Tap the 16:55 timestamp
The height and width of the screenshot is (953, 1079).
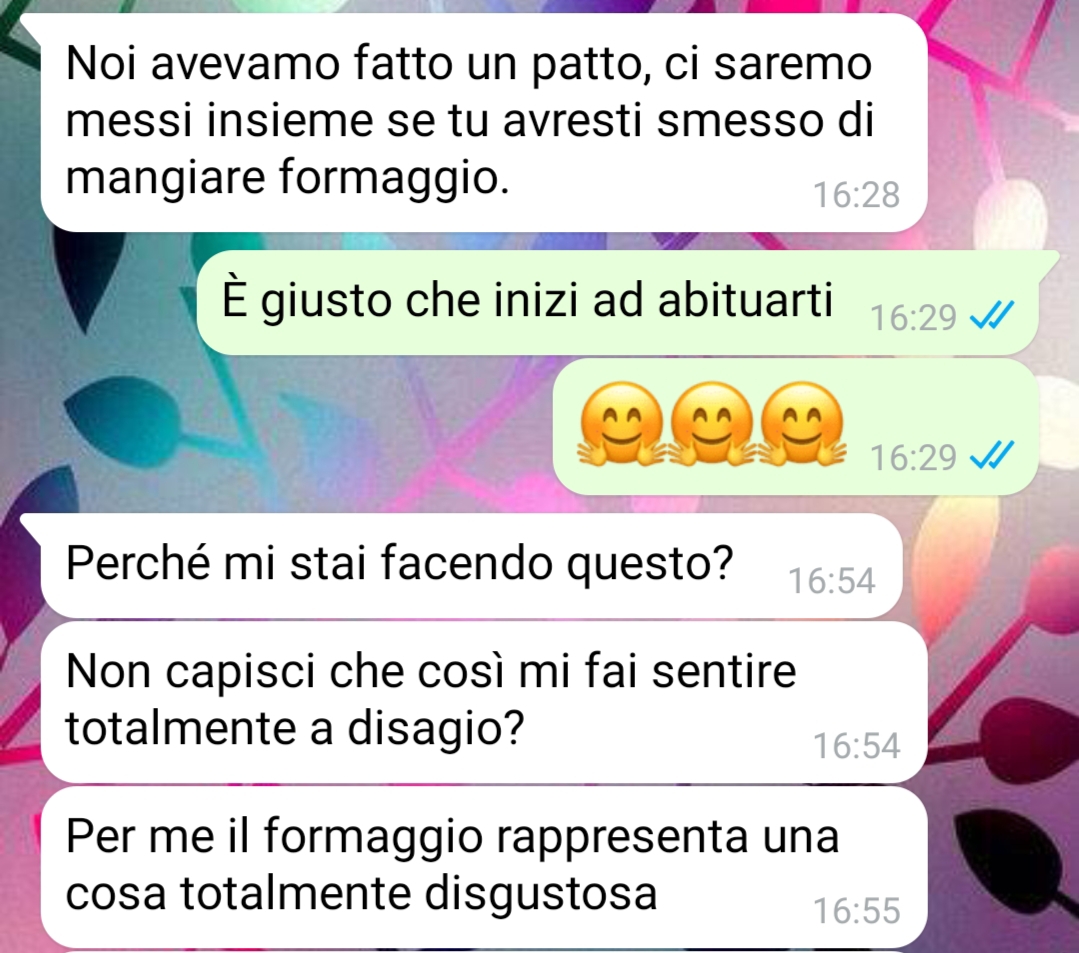[856, 911]
